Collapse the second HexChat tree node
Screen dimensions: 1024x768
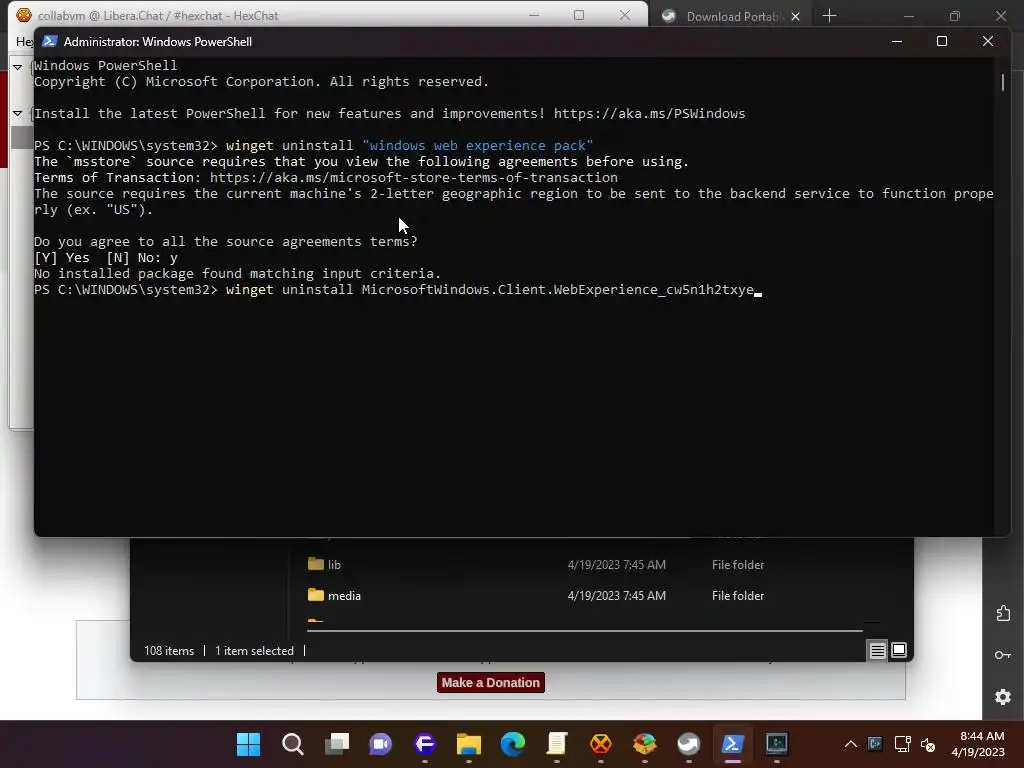coord(18,114)
